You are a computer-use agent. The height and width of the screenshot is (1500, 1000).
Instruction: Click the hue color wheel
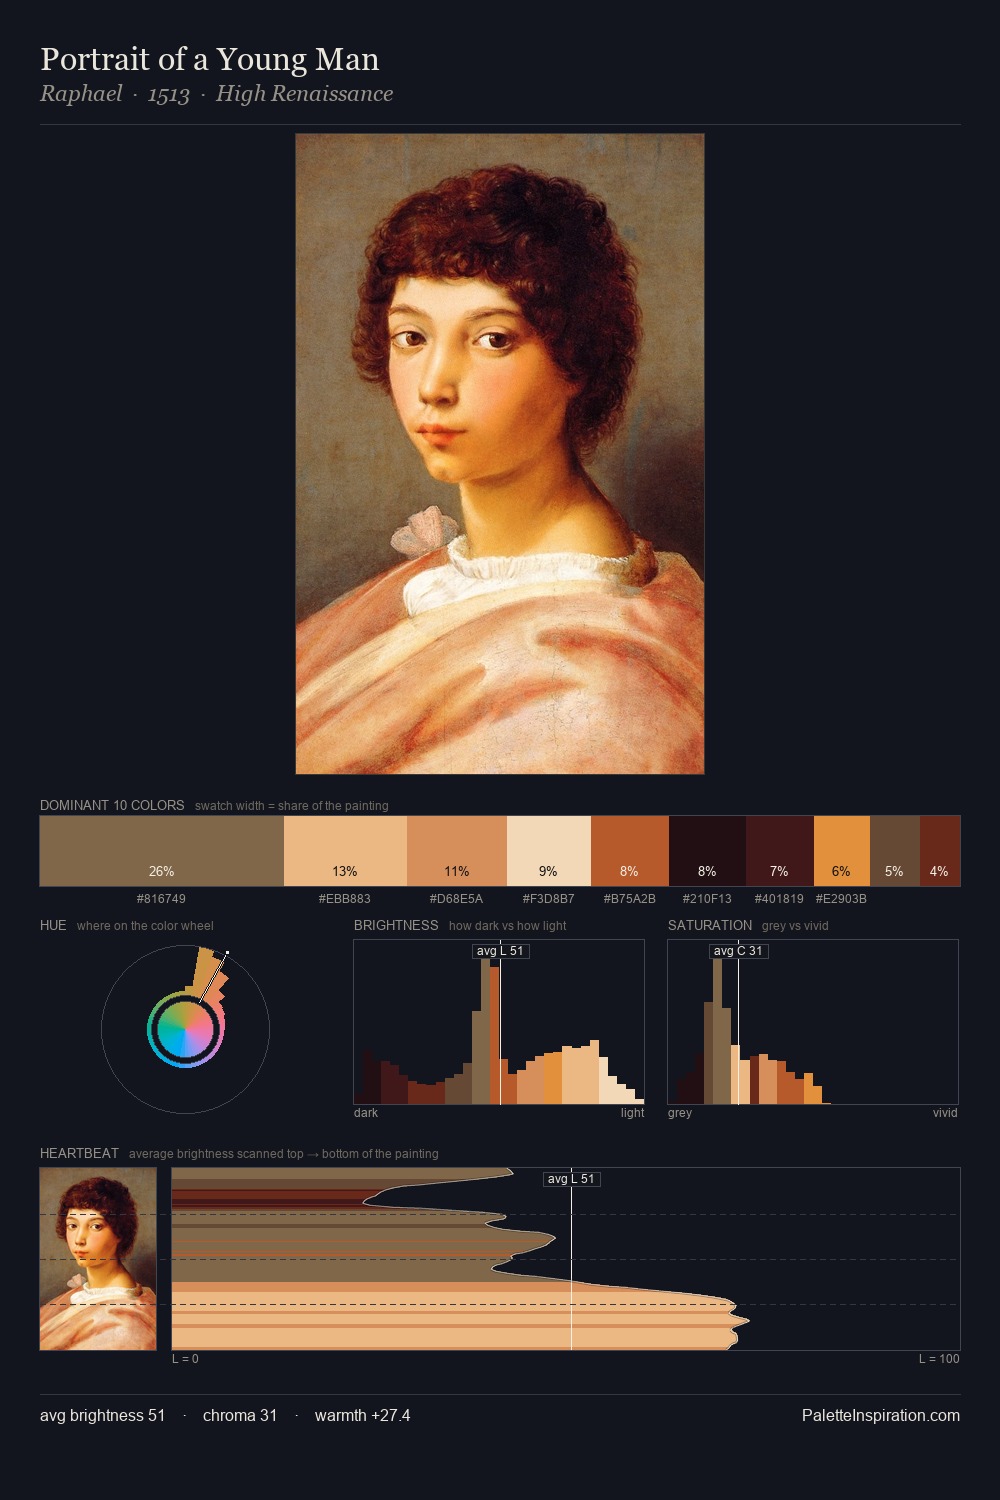coord(186,1029)
